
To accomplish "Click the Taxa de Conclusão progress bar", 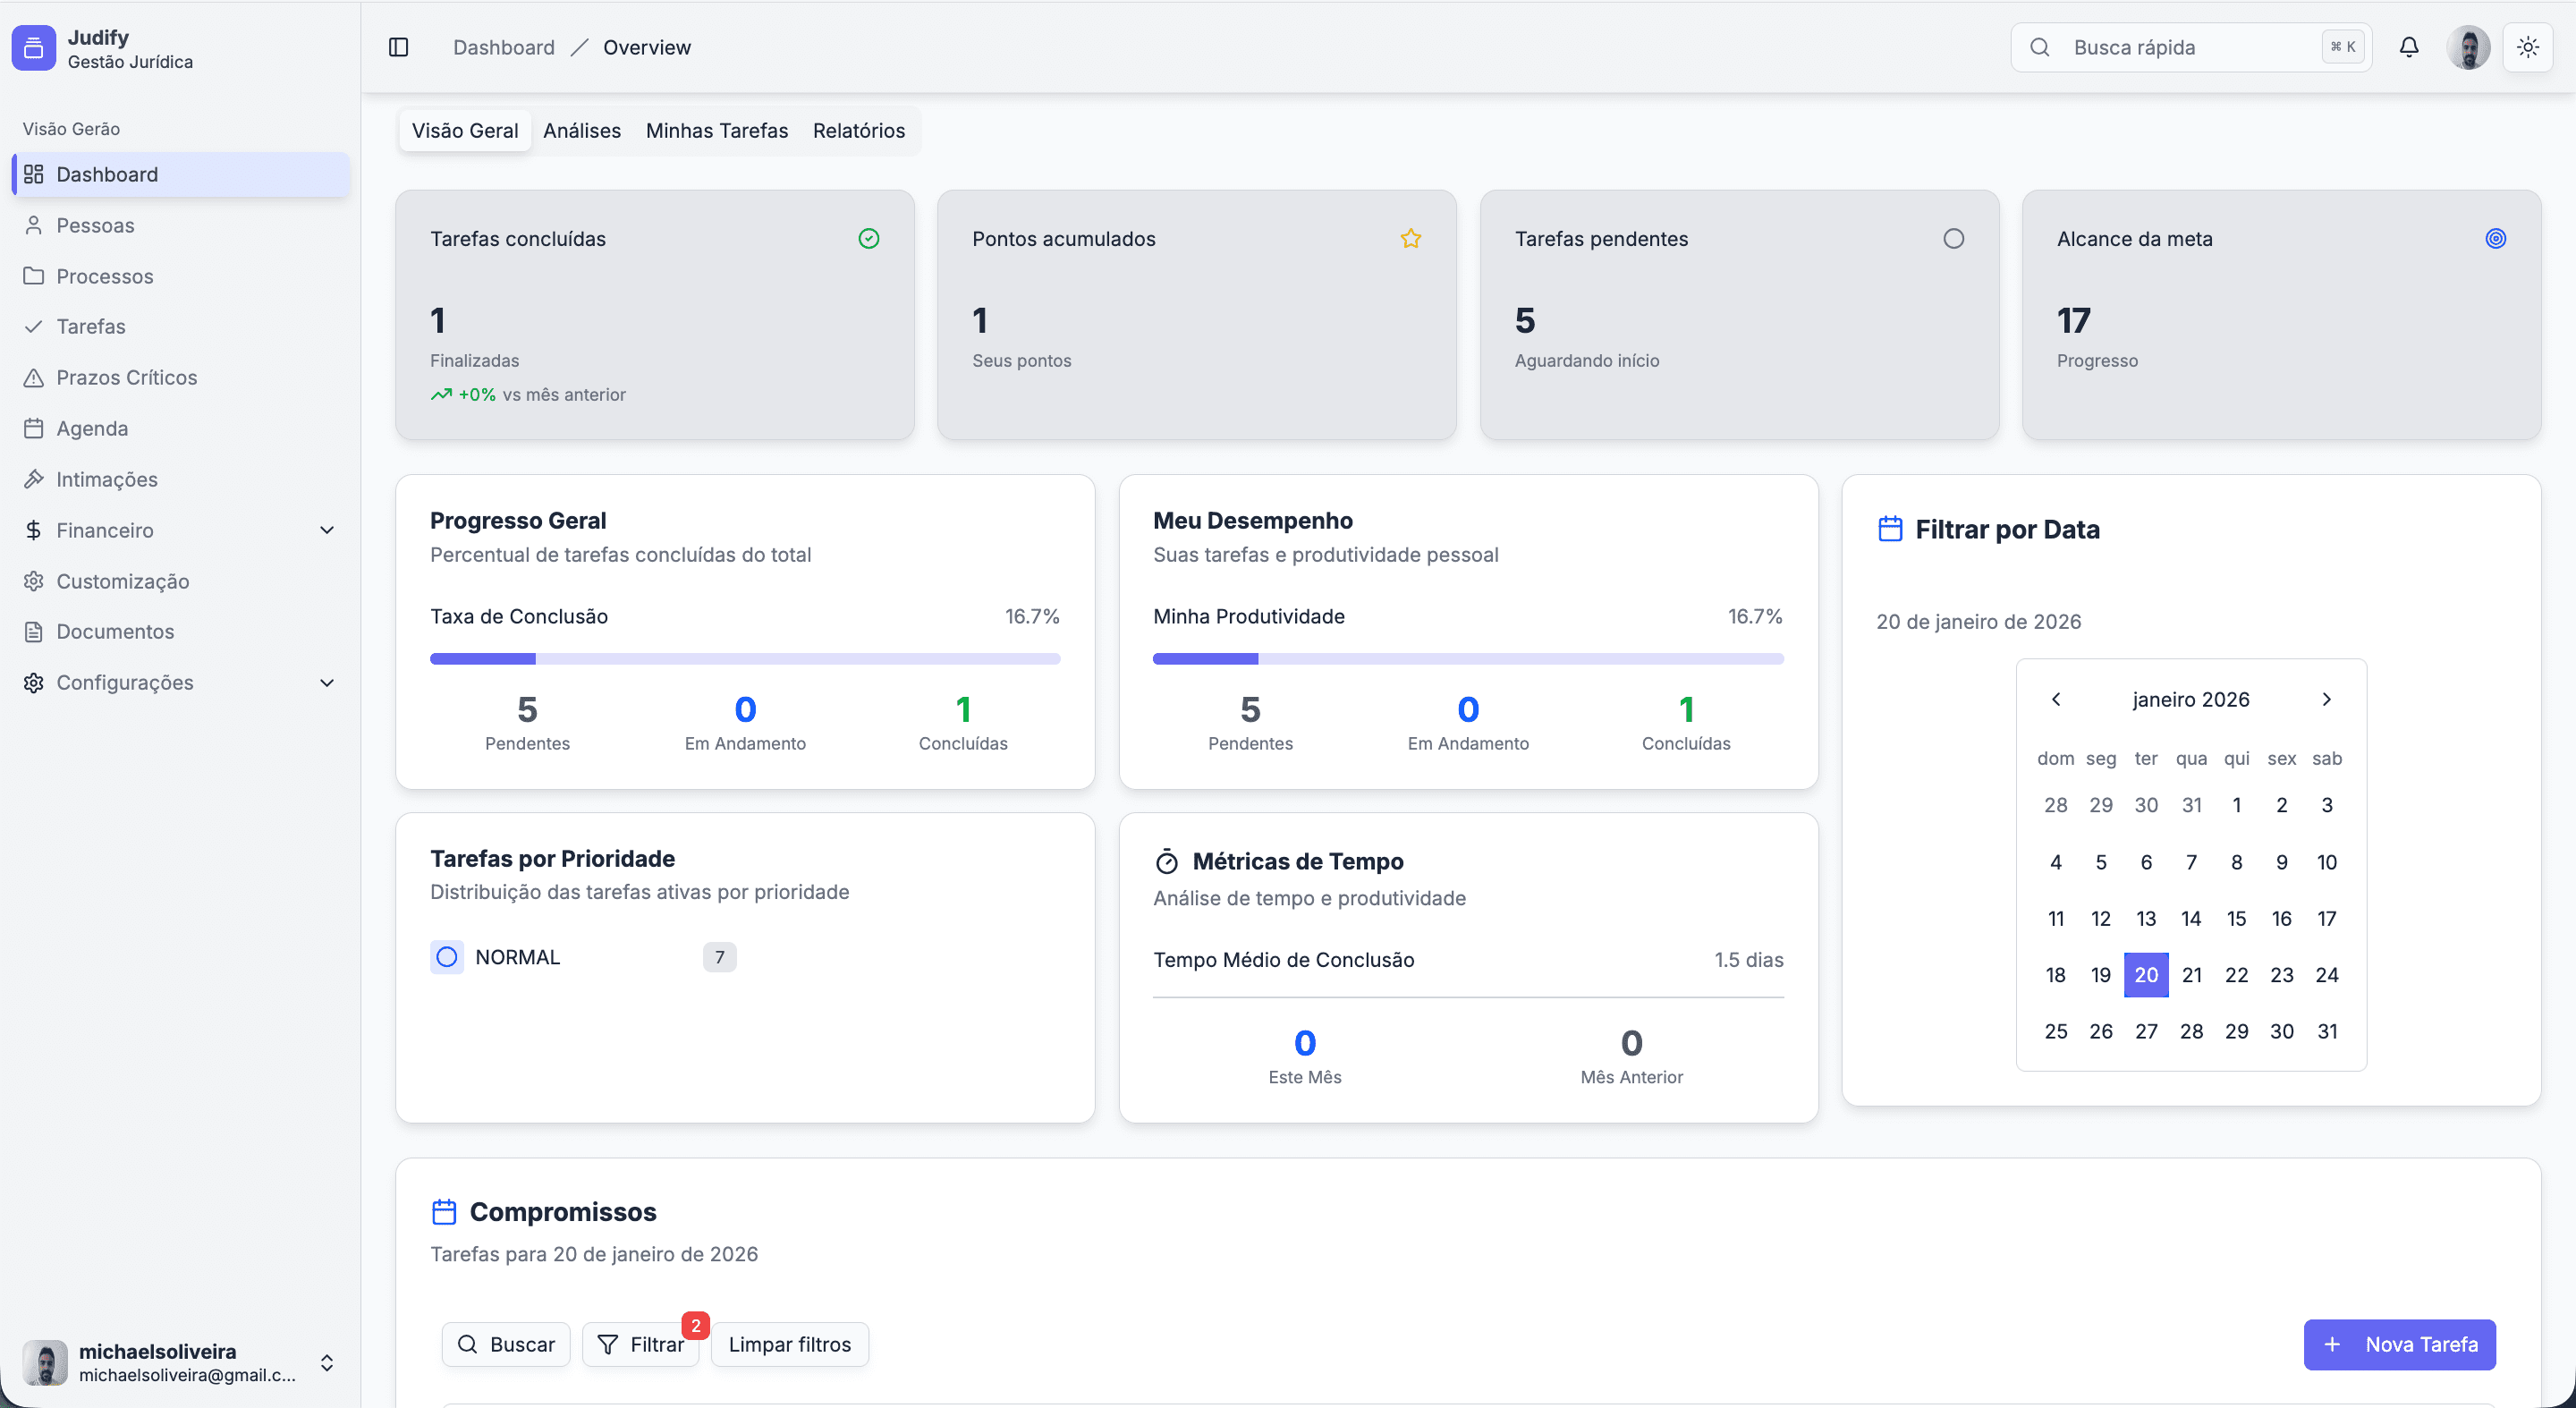I will (744, 659).
